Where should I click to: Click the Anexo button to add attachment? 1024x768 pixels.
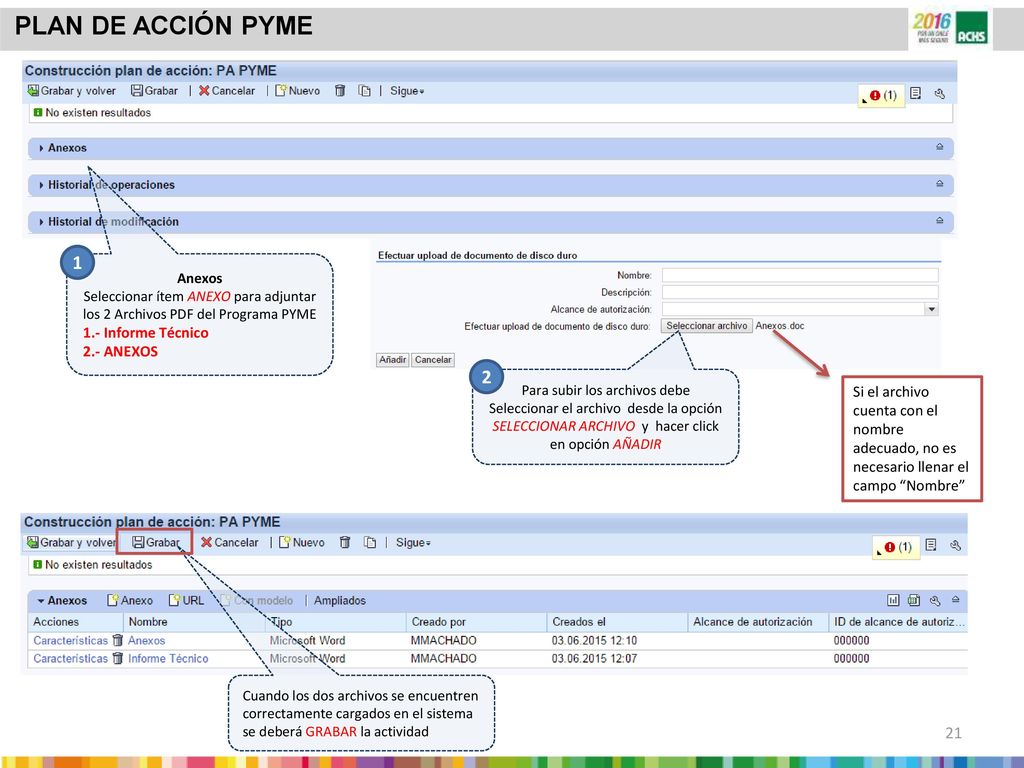point(130,601)
